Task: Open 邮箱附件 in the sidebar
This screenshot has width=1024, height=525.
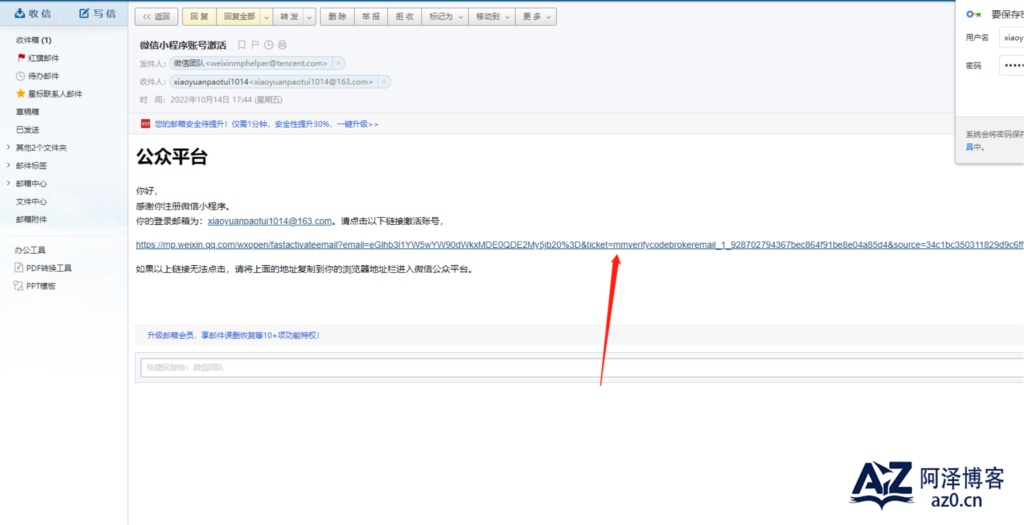Action: pos(31,219)
